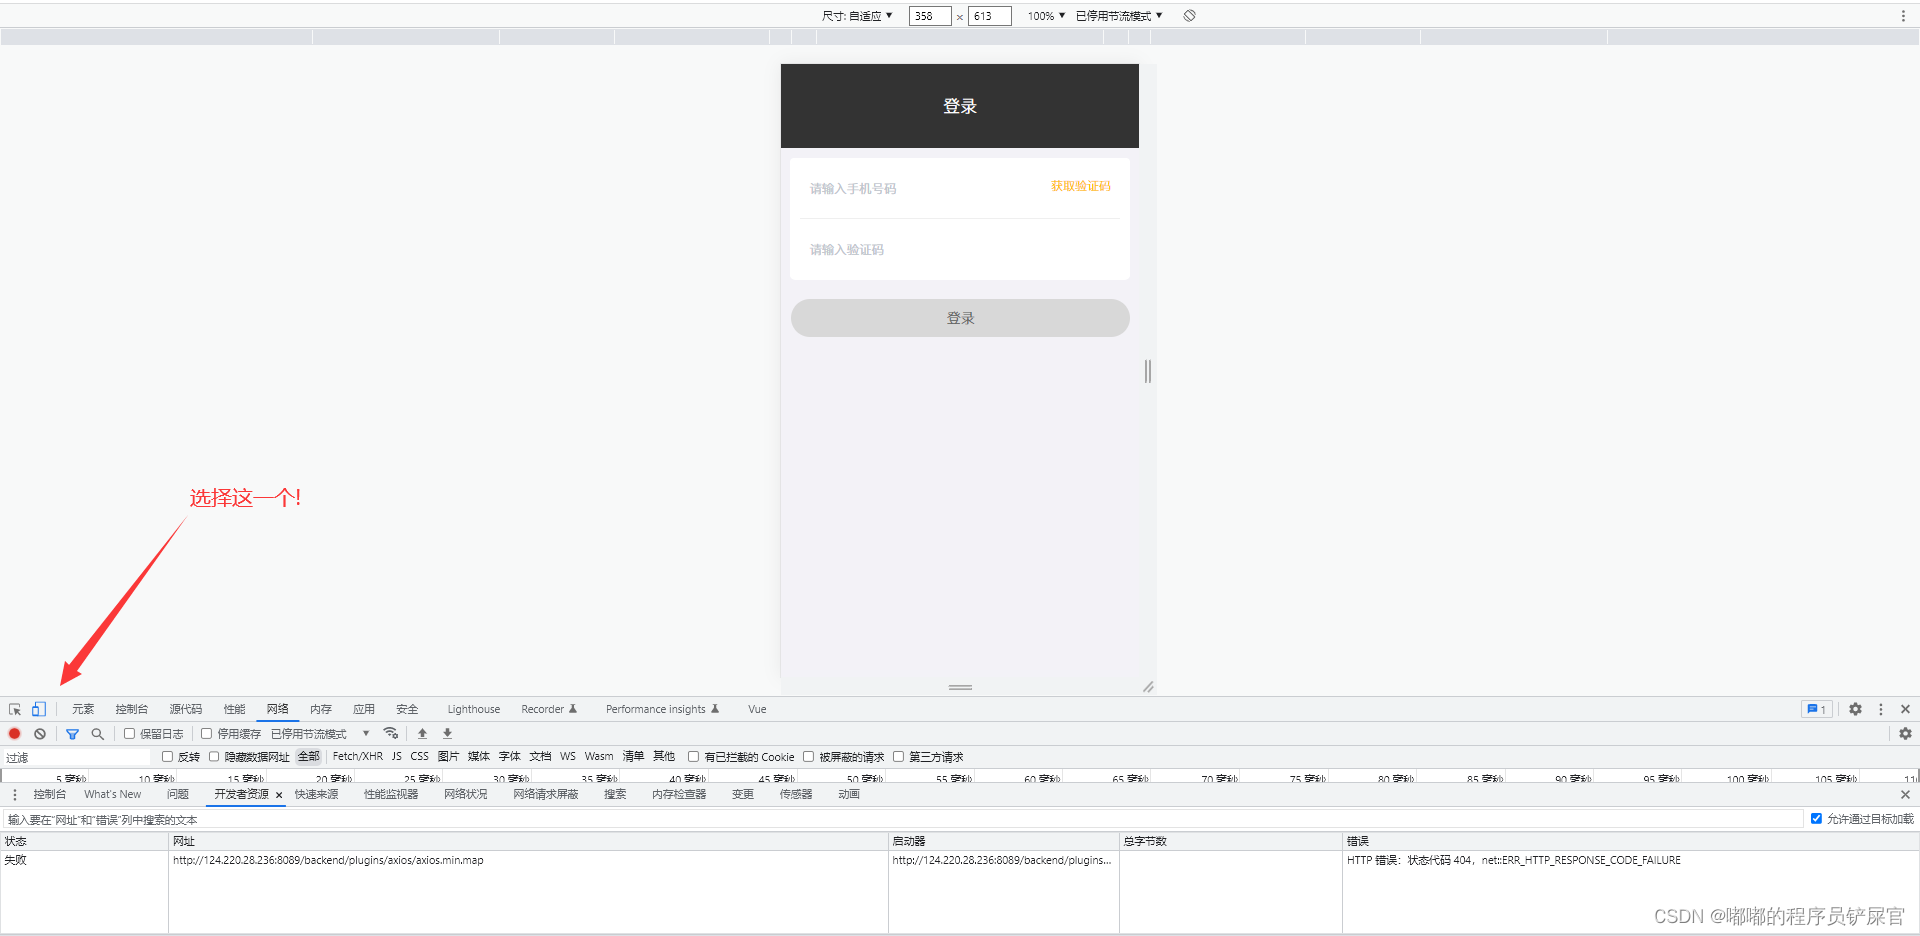Toggle 停用缓存 checkbox

tap(206, 733)
